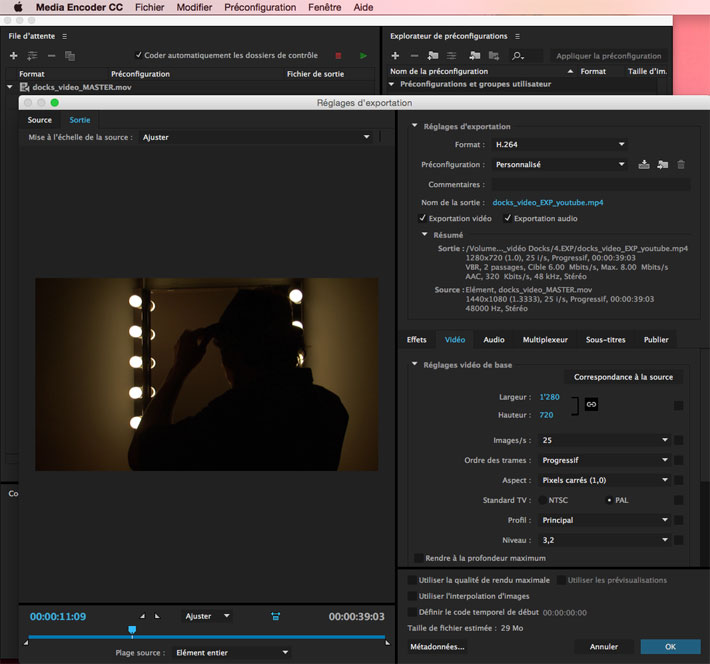This screenshot has width=710, height=664.
Task: Click the new preset group folder icon
Action: coord(433,55)
